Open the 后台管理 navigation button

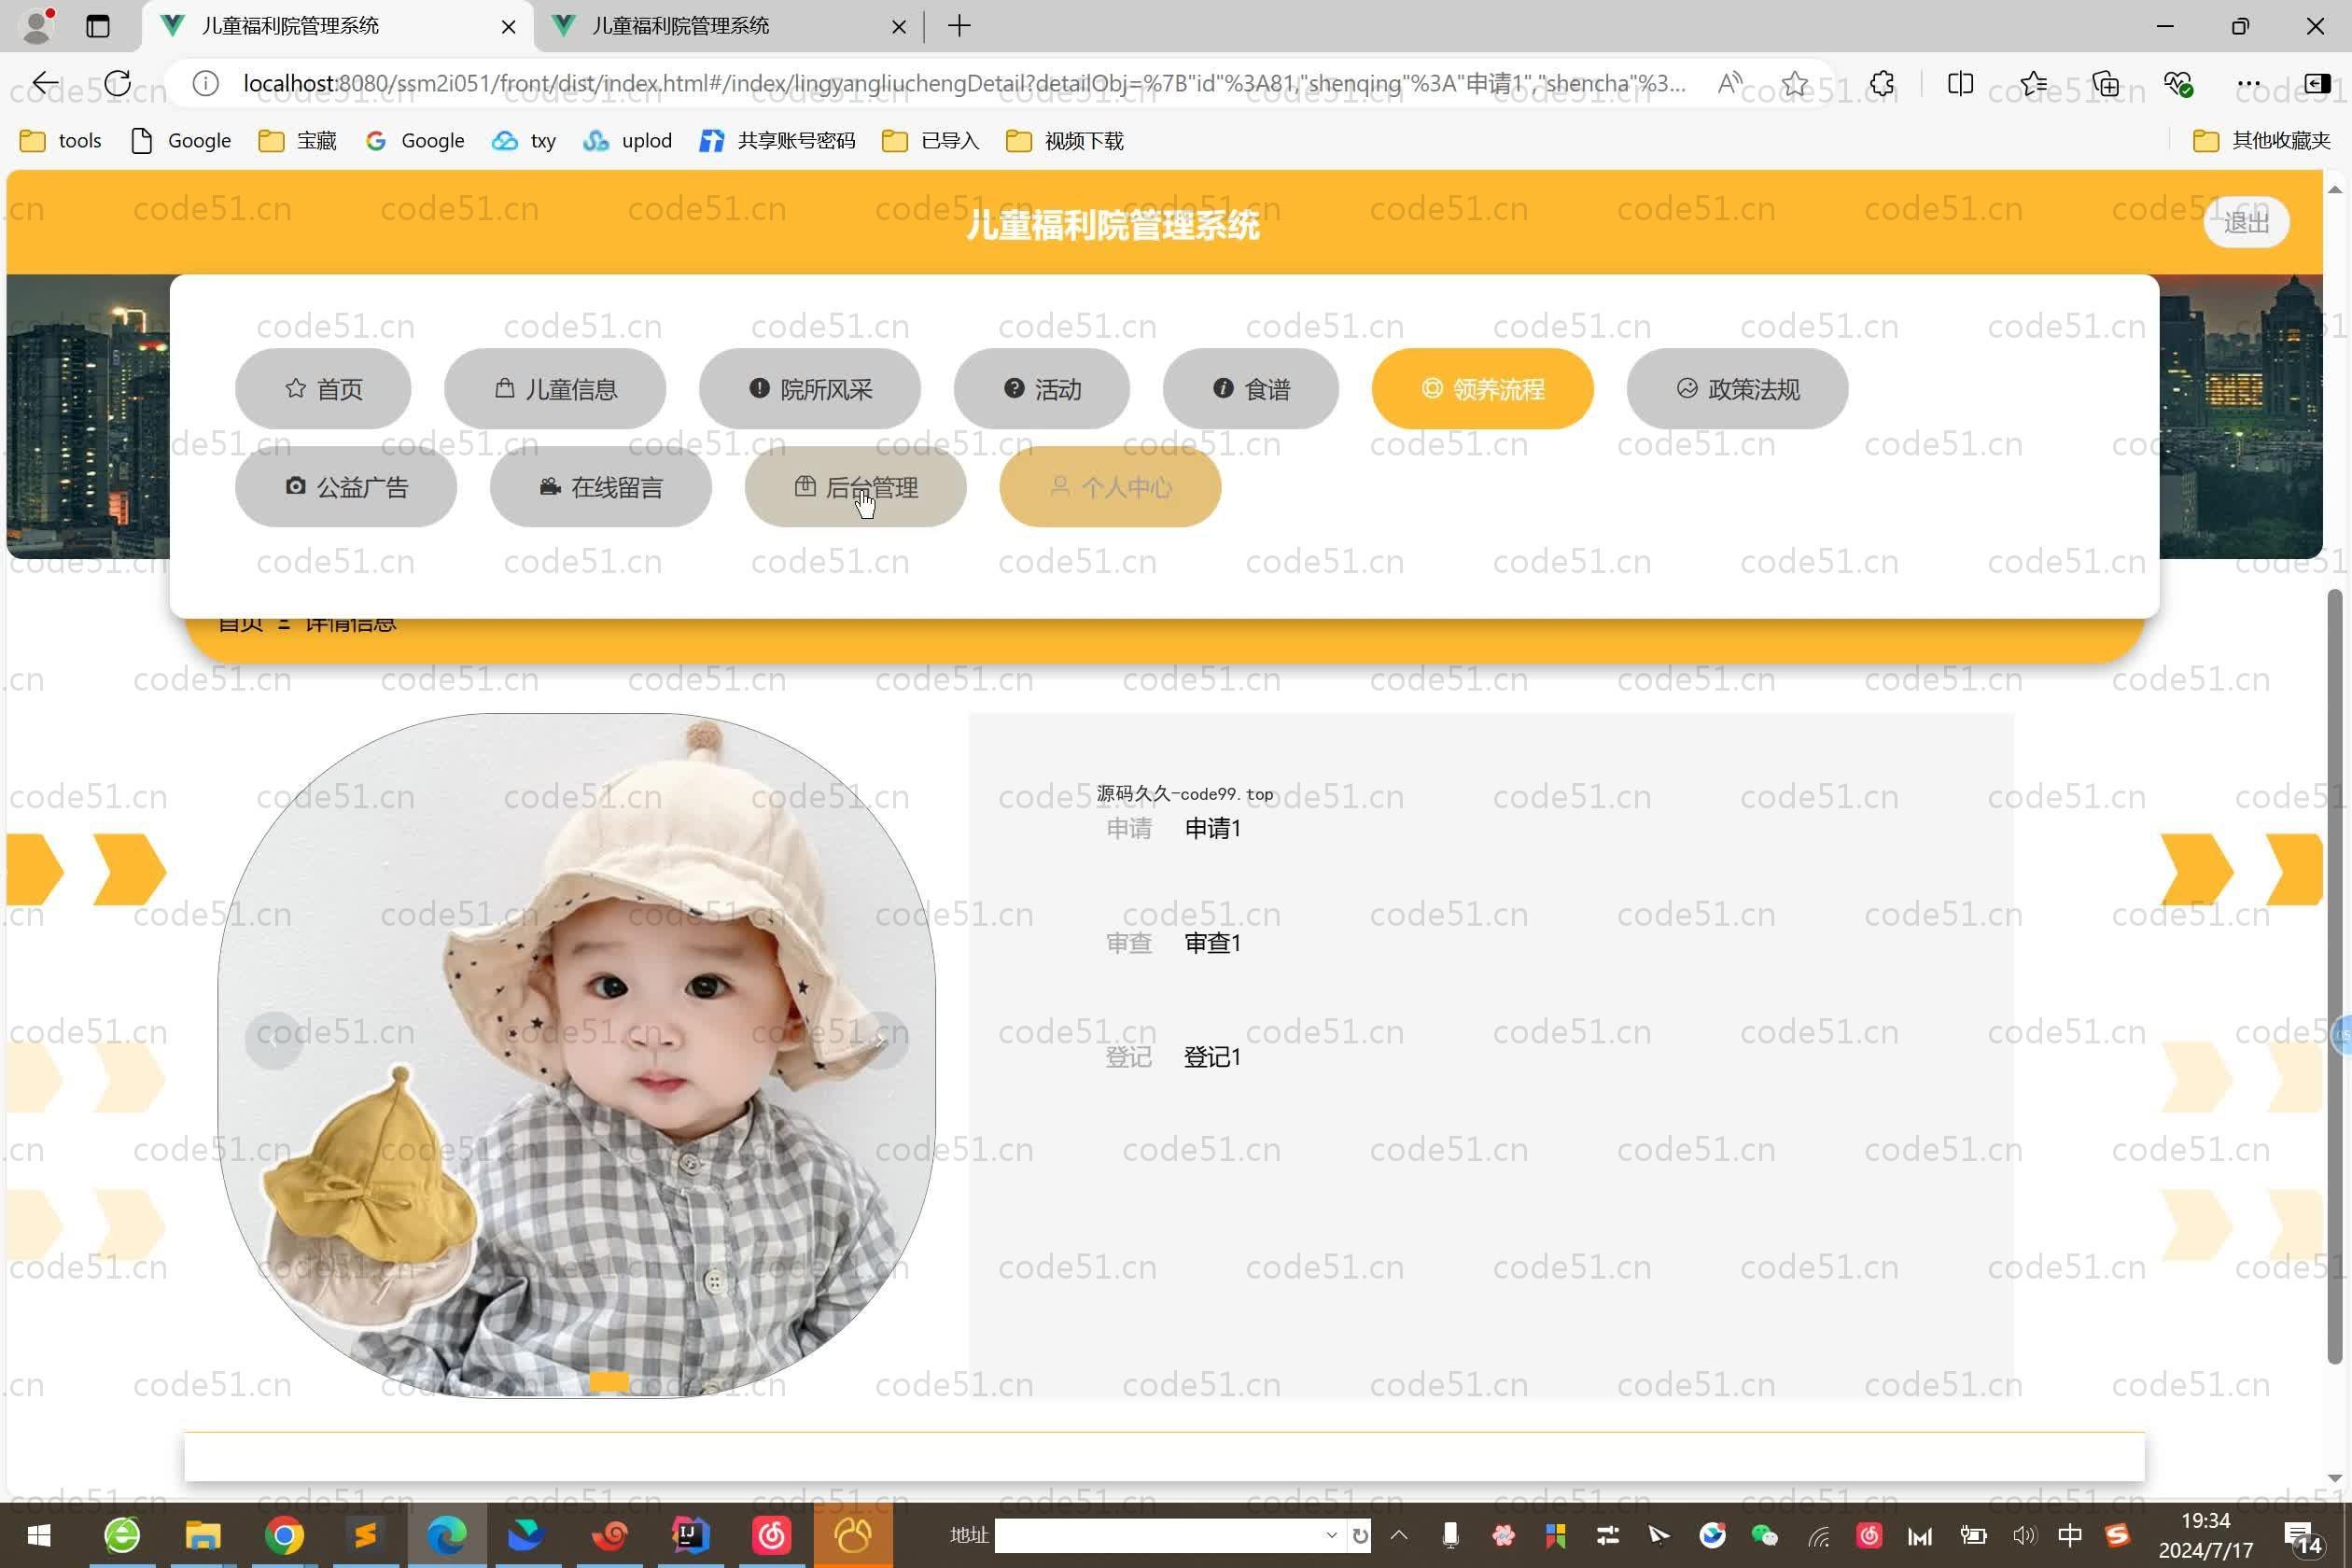855,487
